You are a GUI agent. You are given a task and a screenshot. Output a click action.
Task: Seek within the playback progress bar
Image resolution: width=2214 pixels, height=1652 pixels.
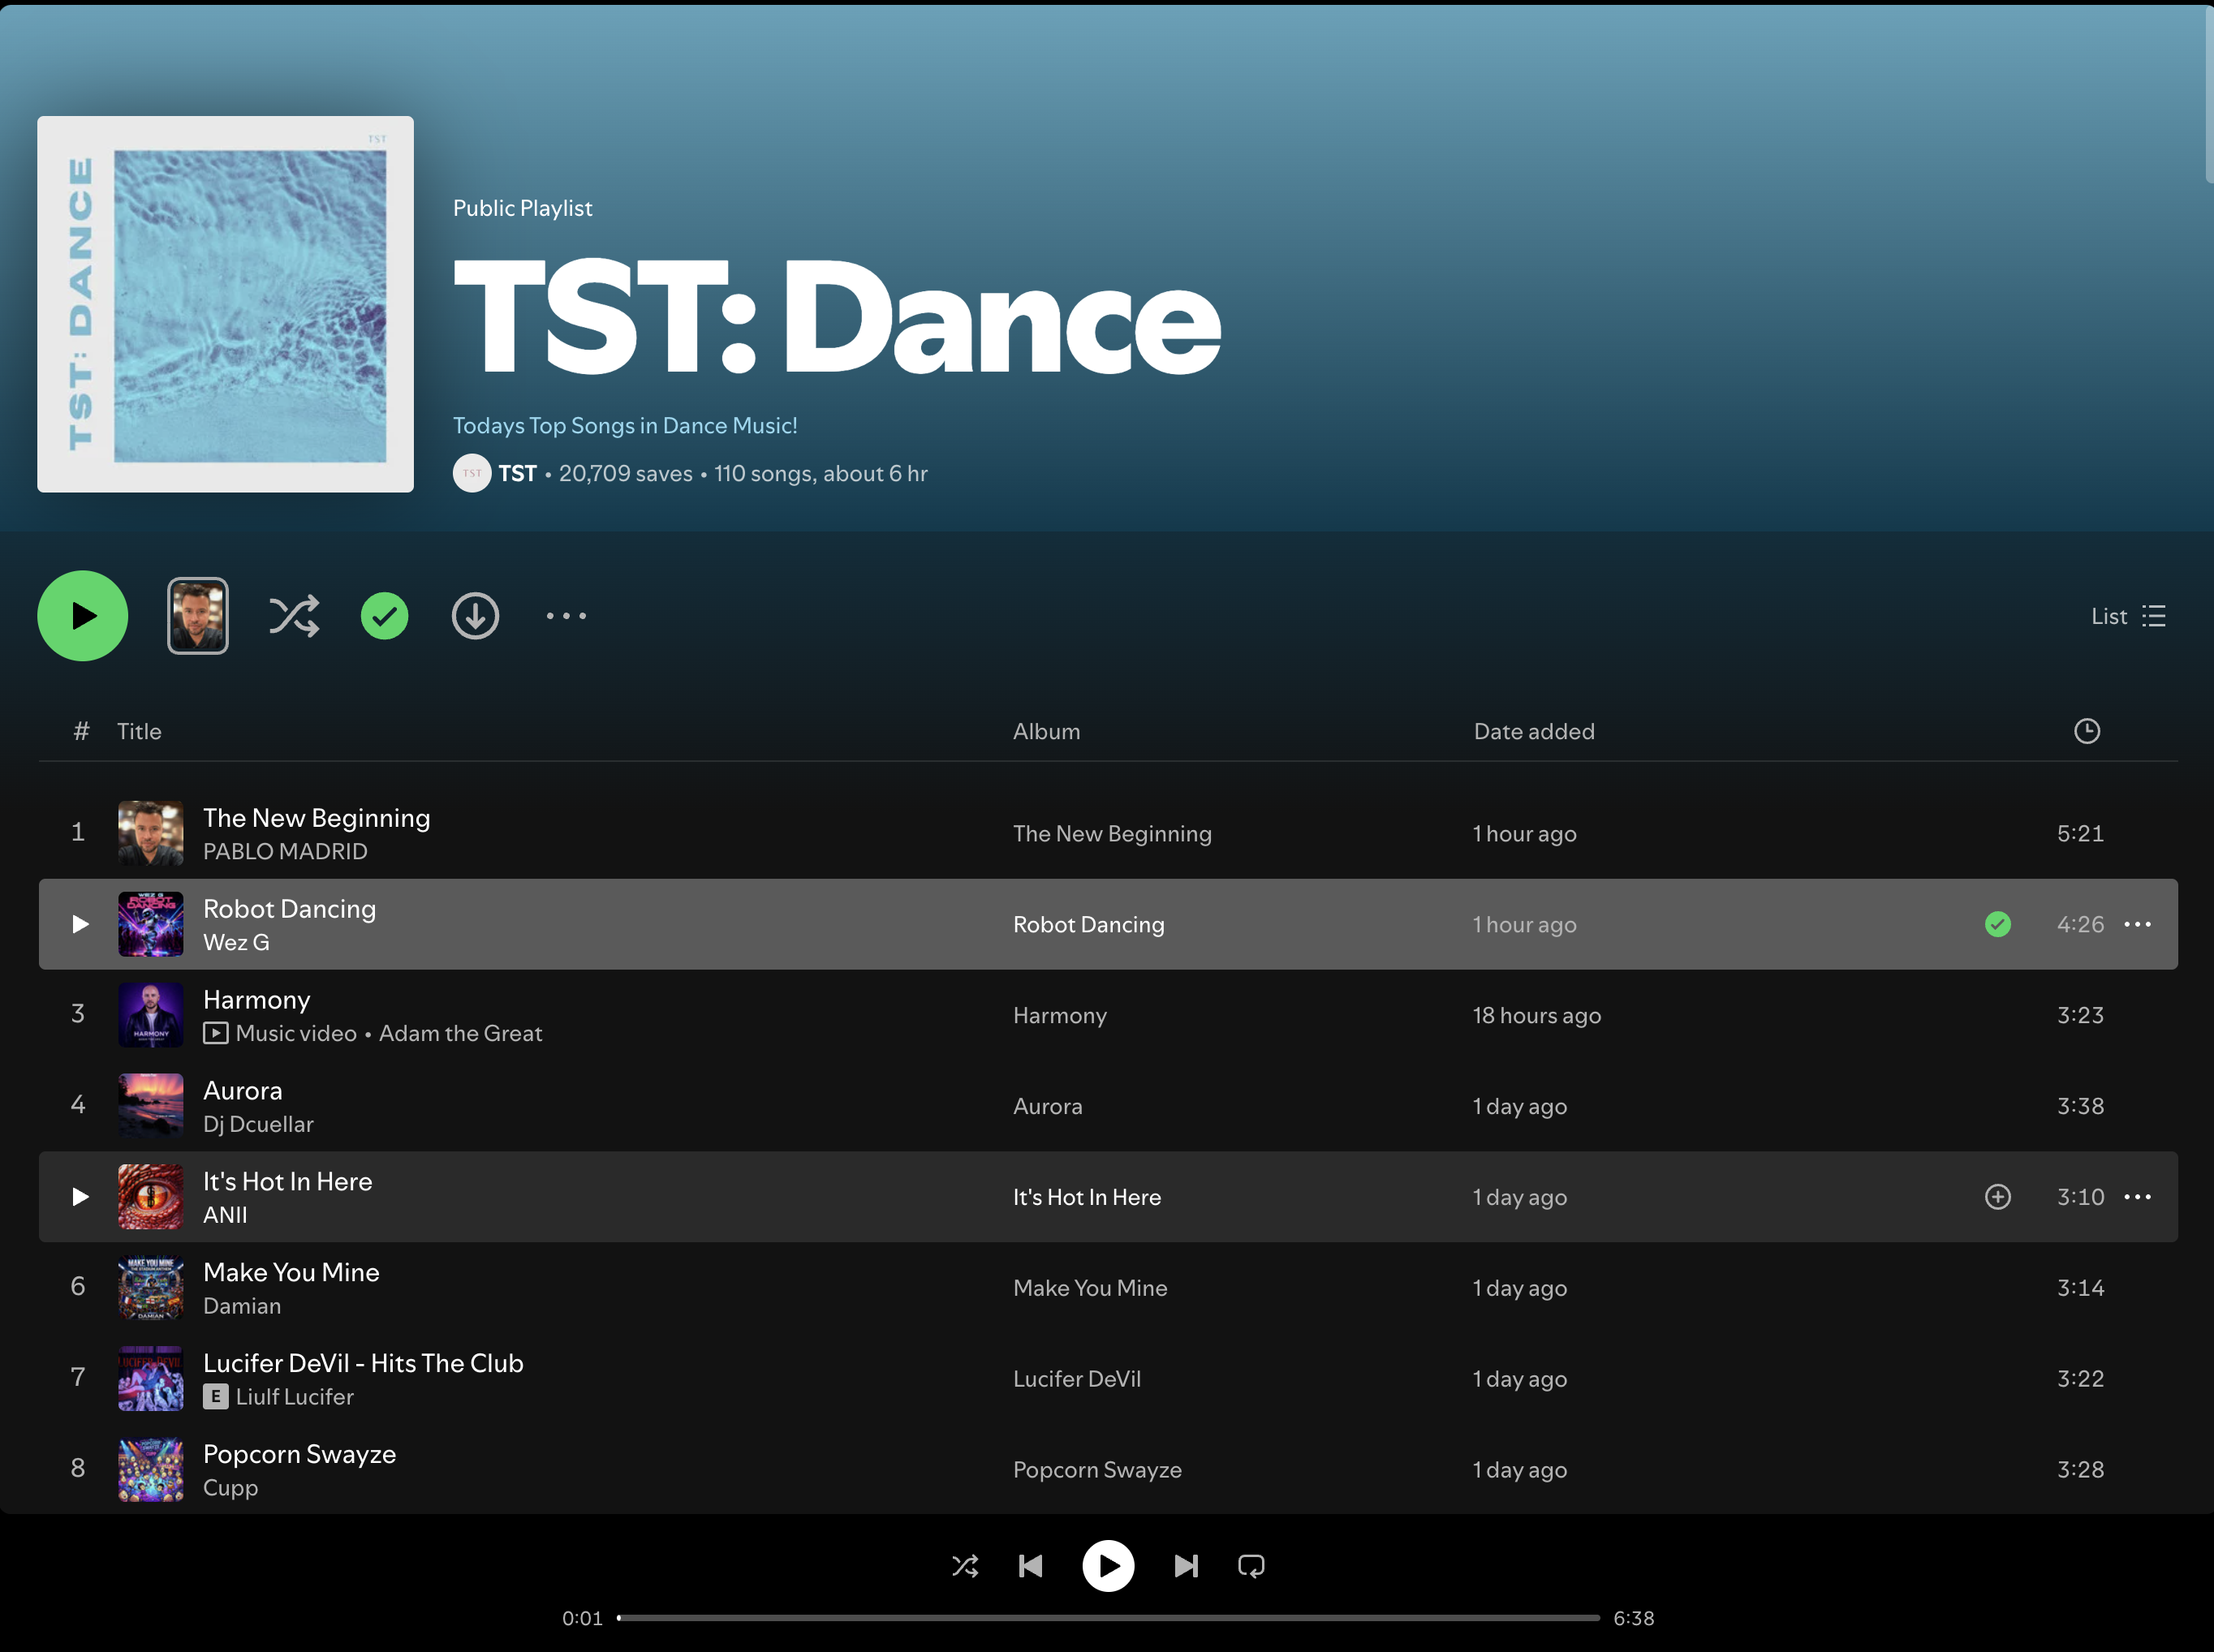[1108, 1618]
